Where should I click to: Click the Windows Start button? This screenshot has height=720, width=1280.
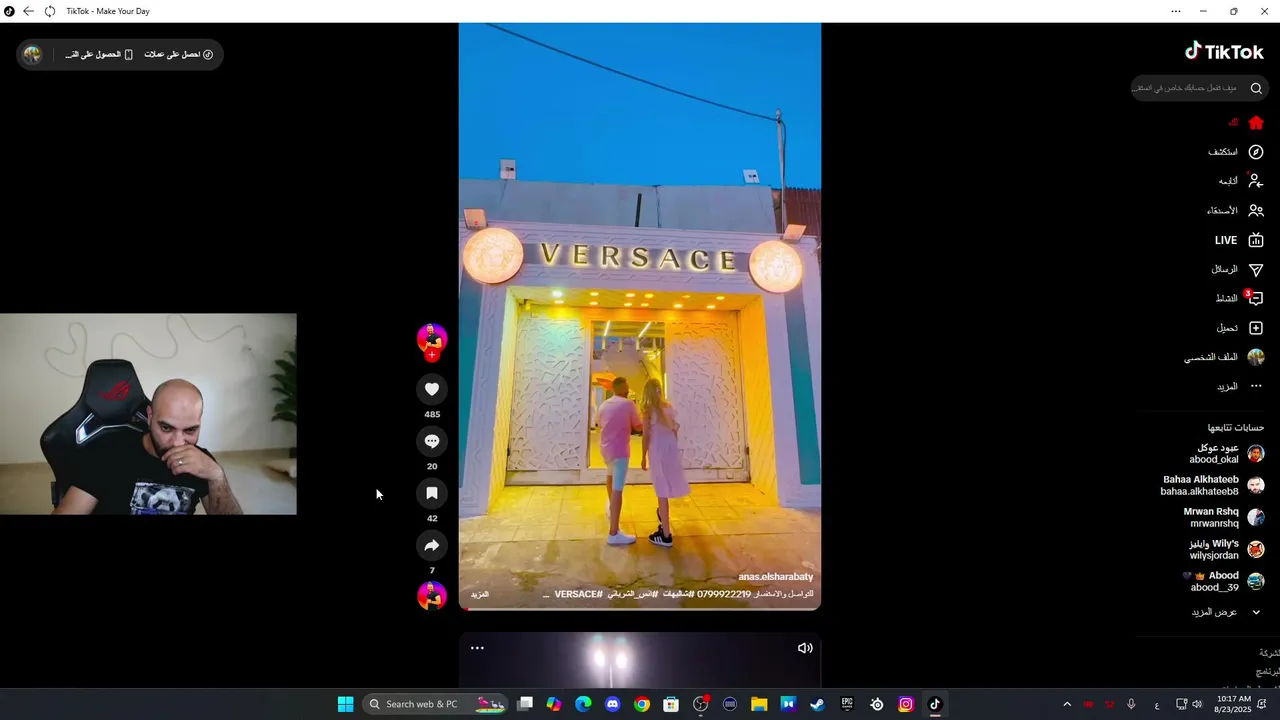[x=345, y=704]
